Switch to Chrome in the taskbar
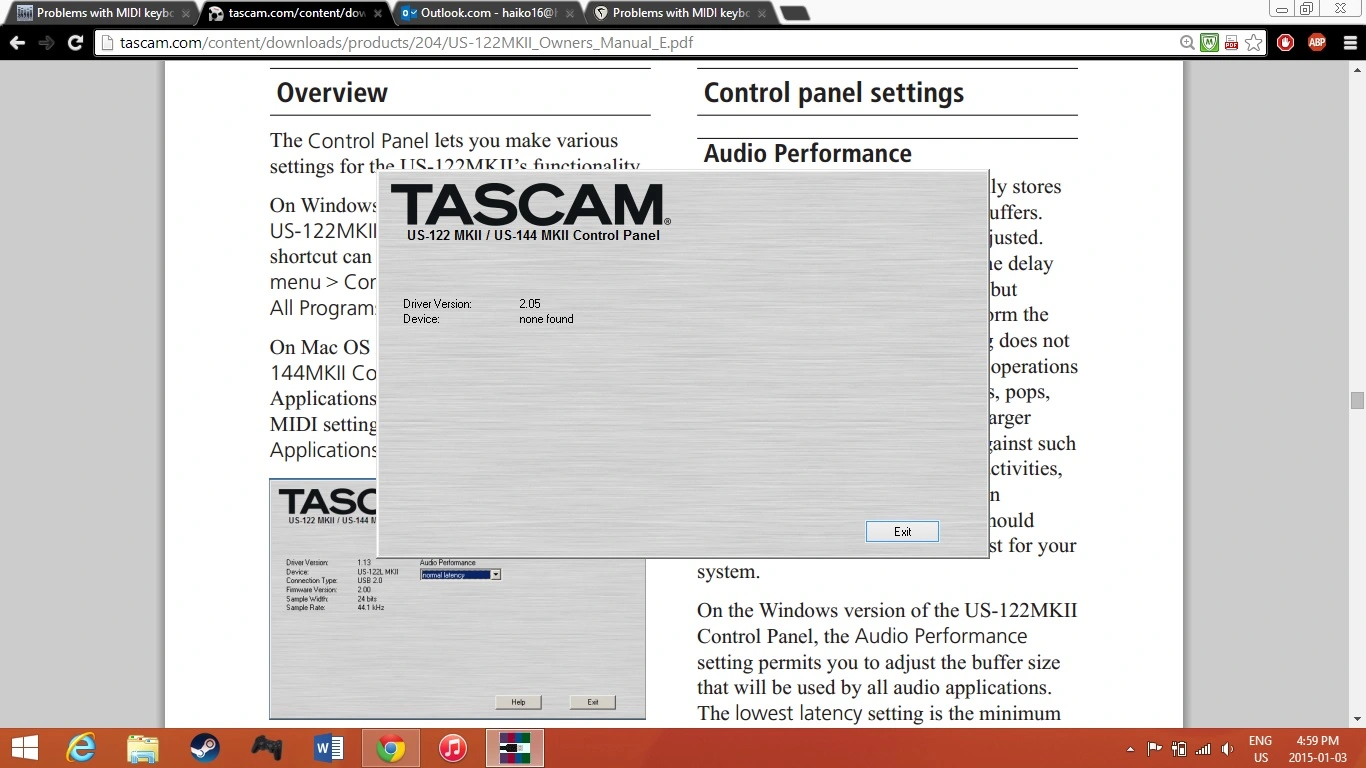The image size is (1366, 768). point(391,748)
